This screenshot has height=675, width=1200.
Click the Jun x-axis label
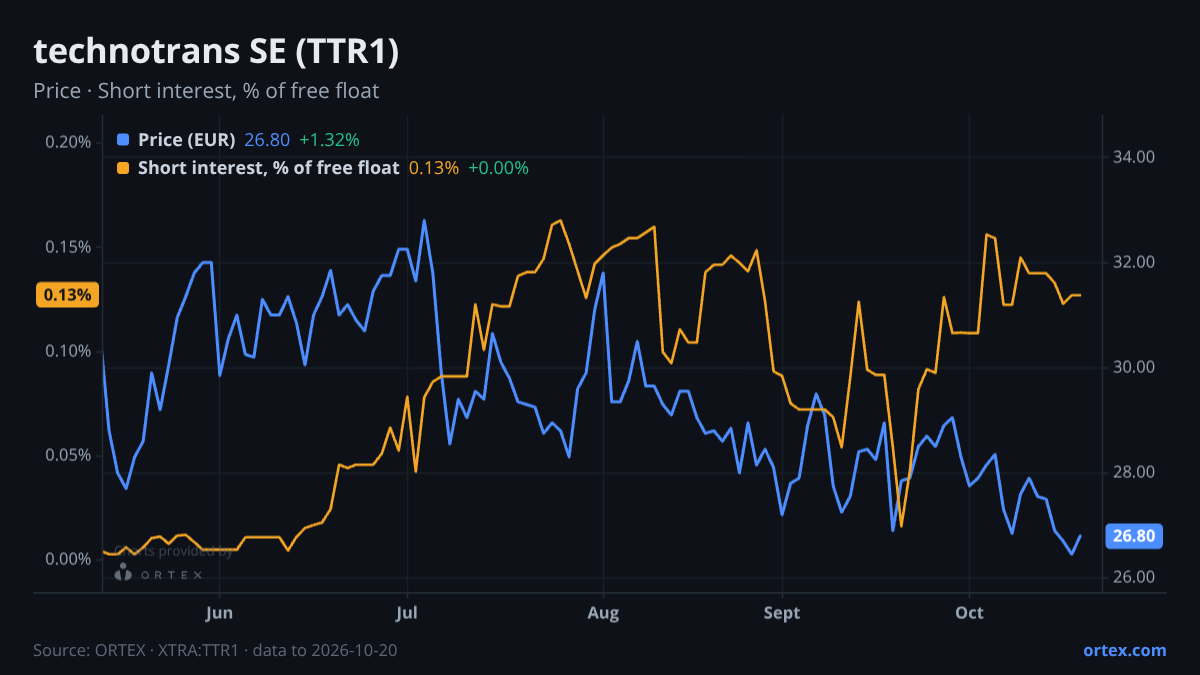(x=218, y=613)
